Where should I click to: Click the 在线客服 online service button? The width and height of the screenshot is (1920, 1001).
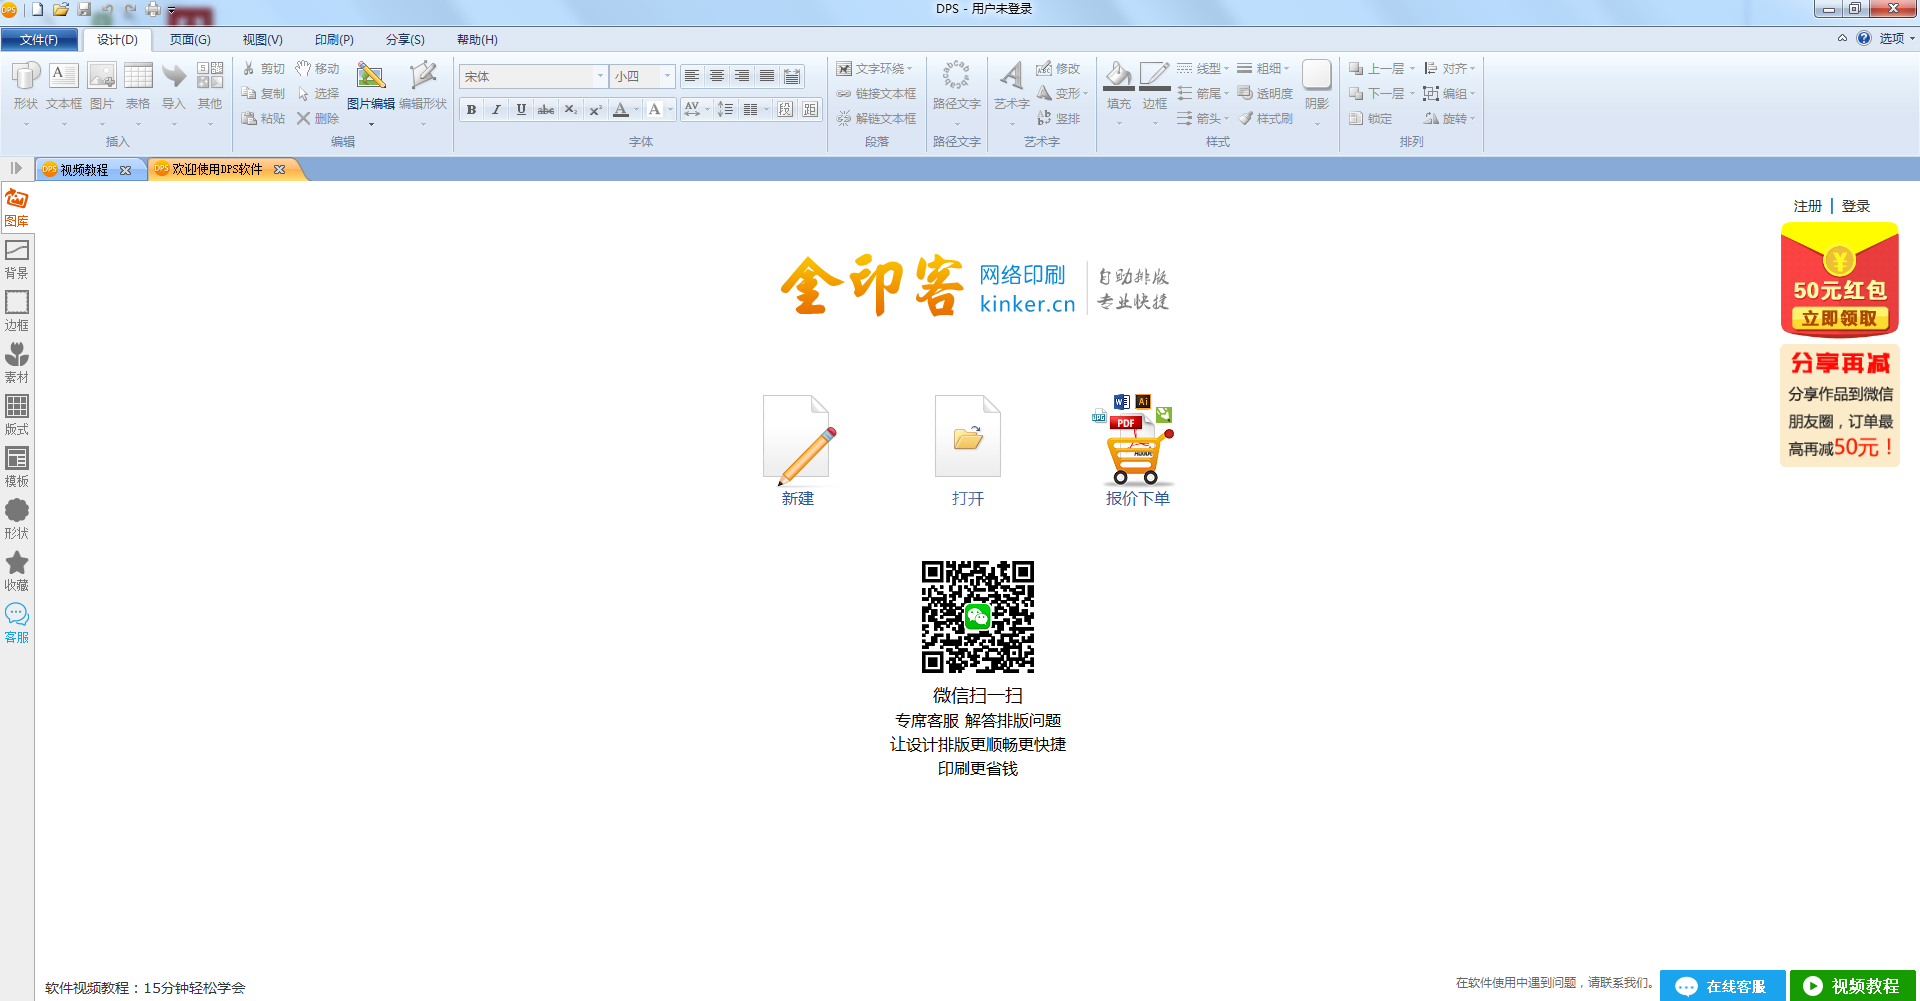tap(1723, 986)
